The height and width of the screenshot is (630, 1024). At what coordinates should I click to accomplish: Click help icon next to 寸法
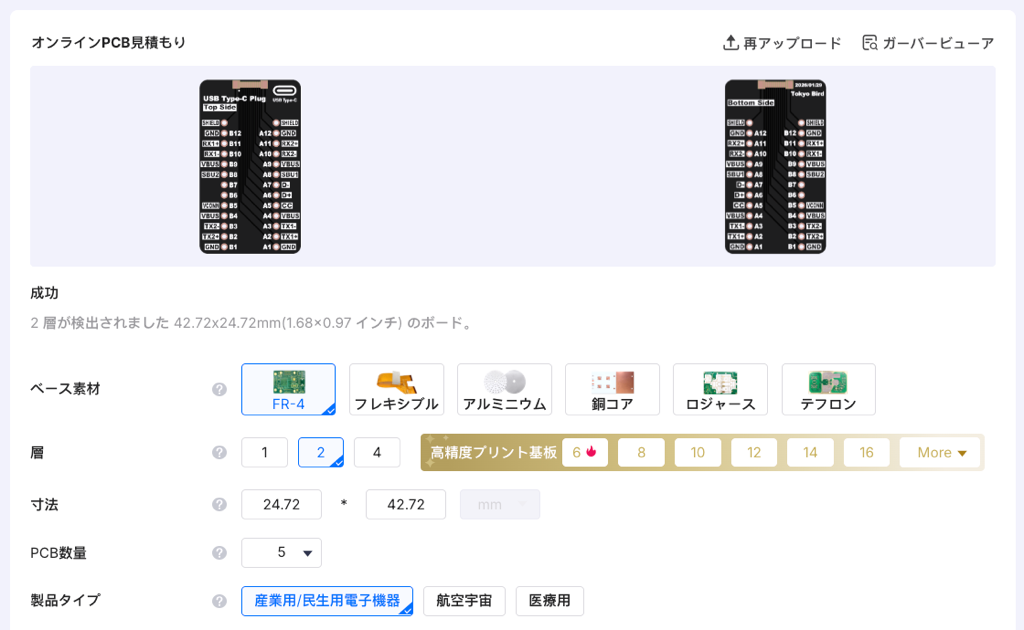(219, 504)
